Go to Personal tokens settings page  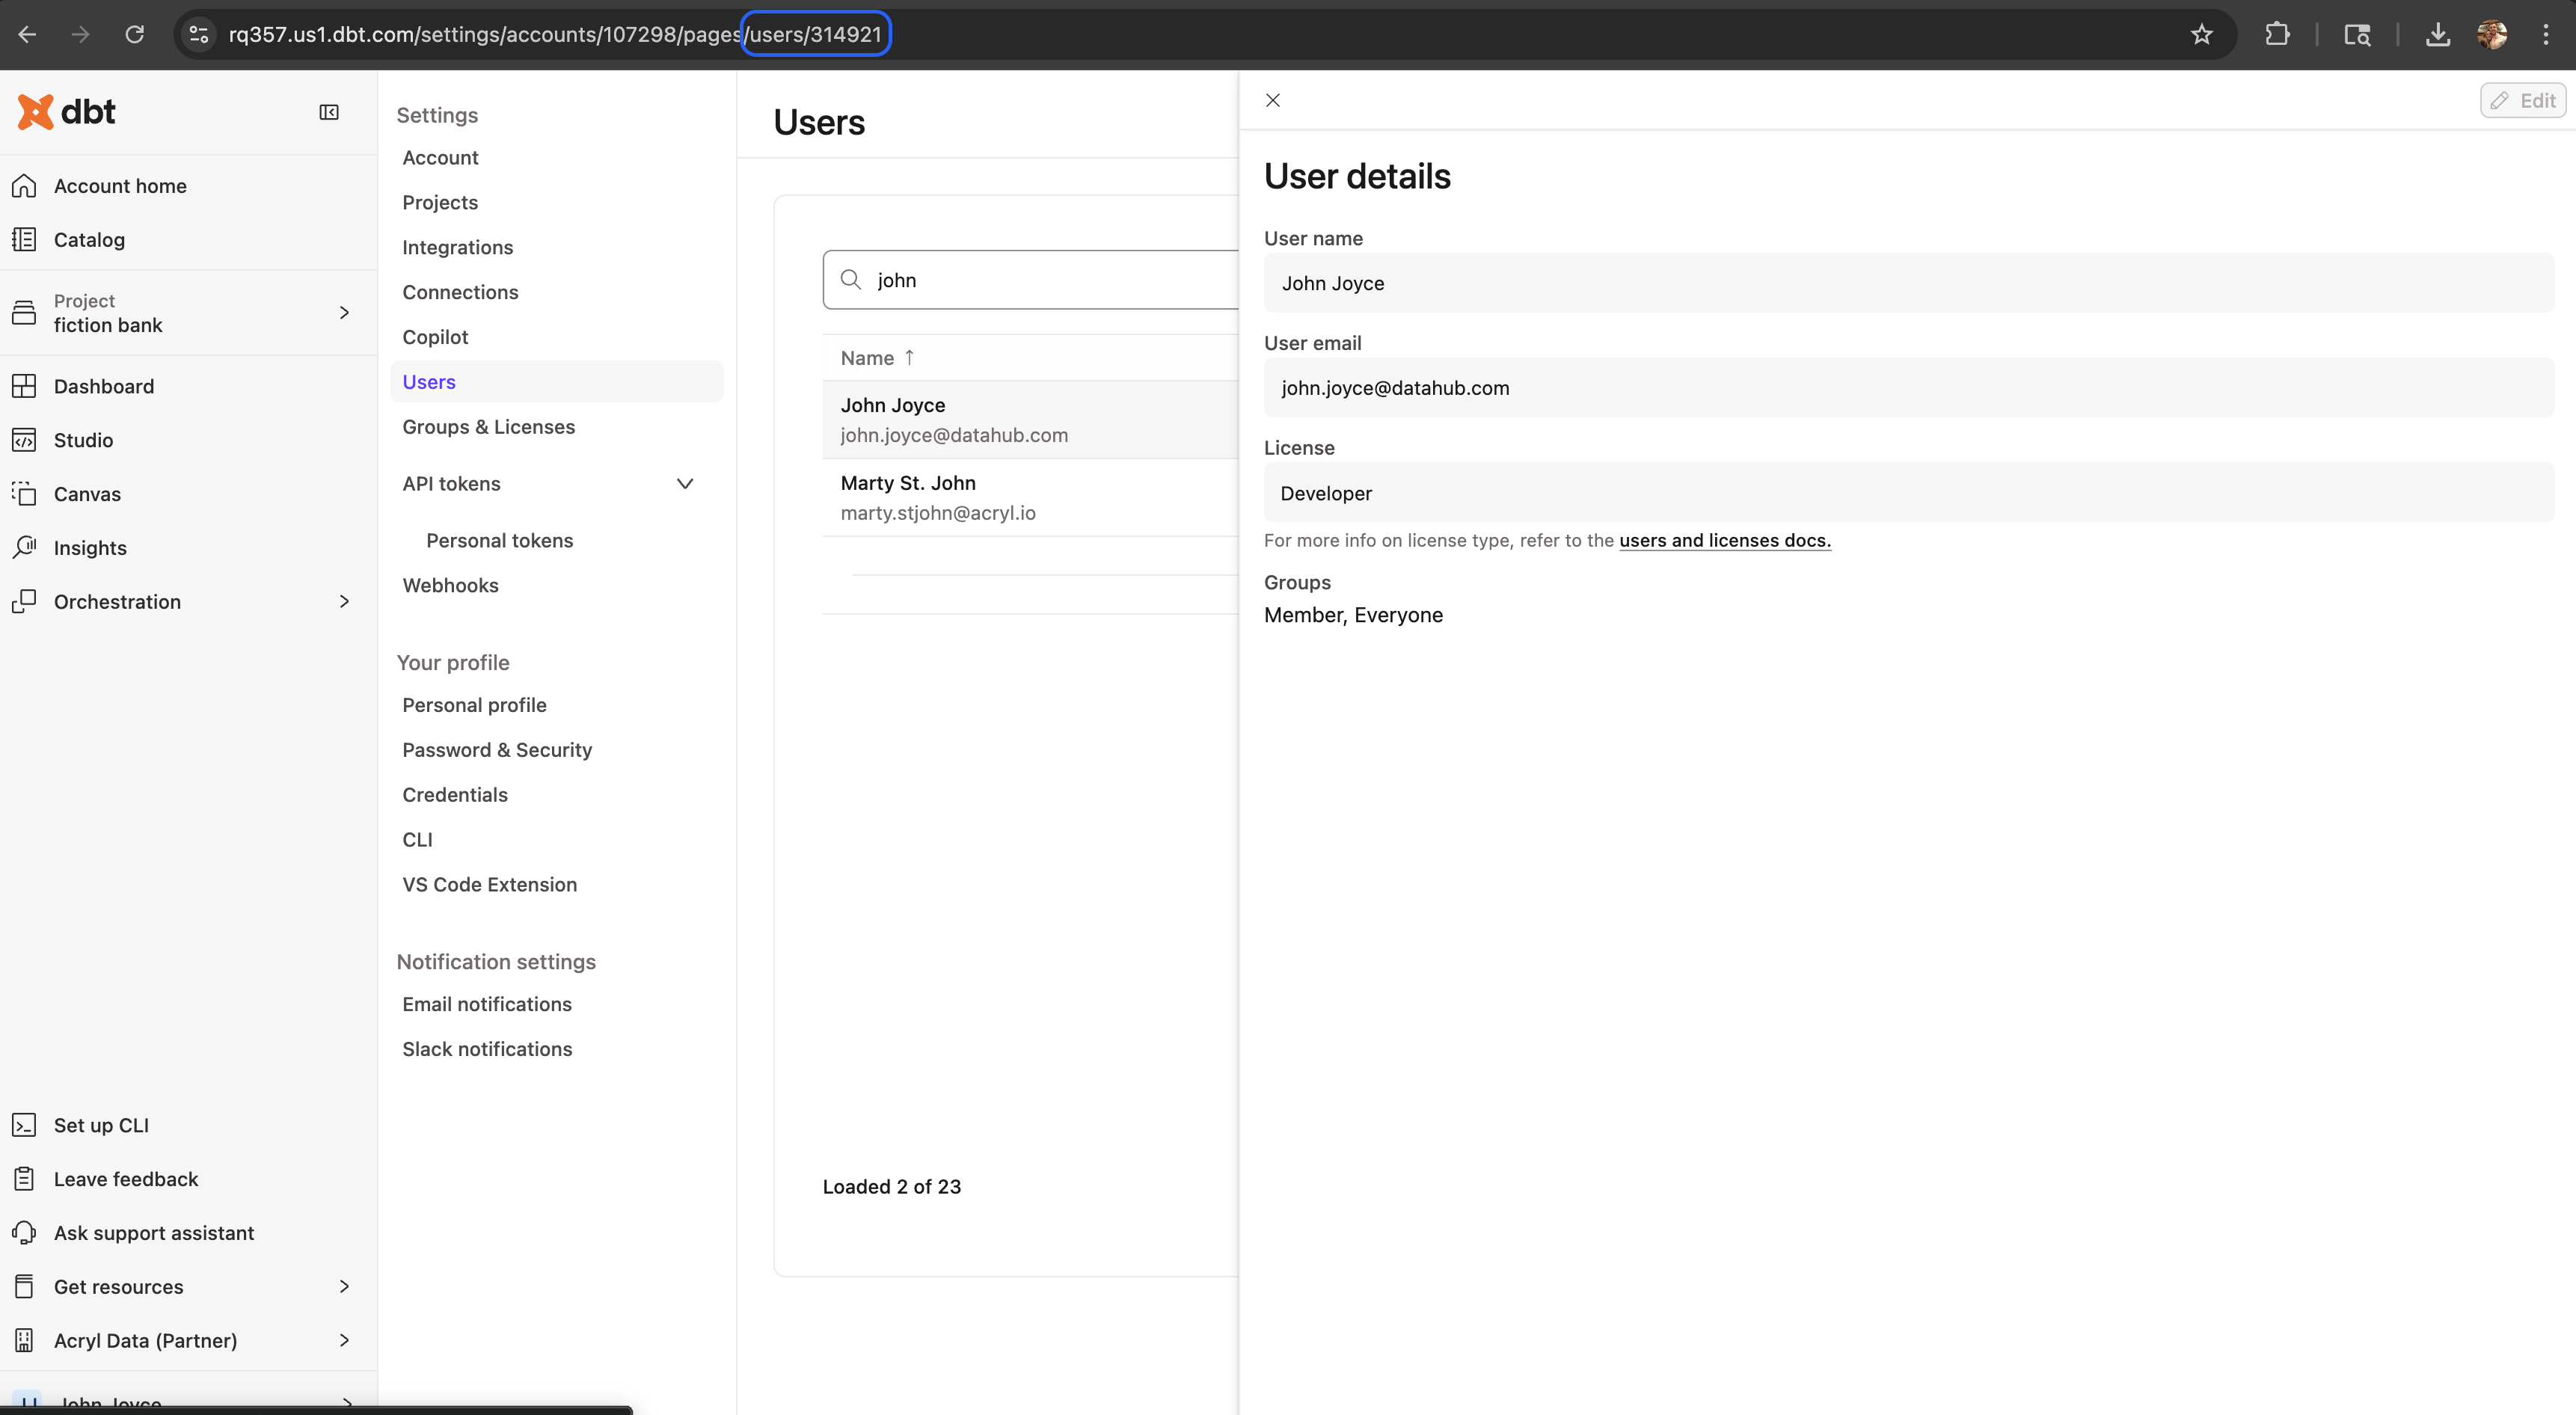click(499, 540)
